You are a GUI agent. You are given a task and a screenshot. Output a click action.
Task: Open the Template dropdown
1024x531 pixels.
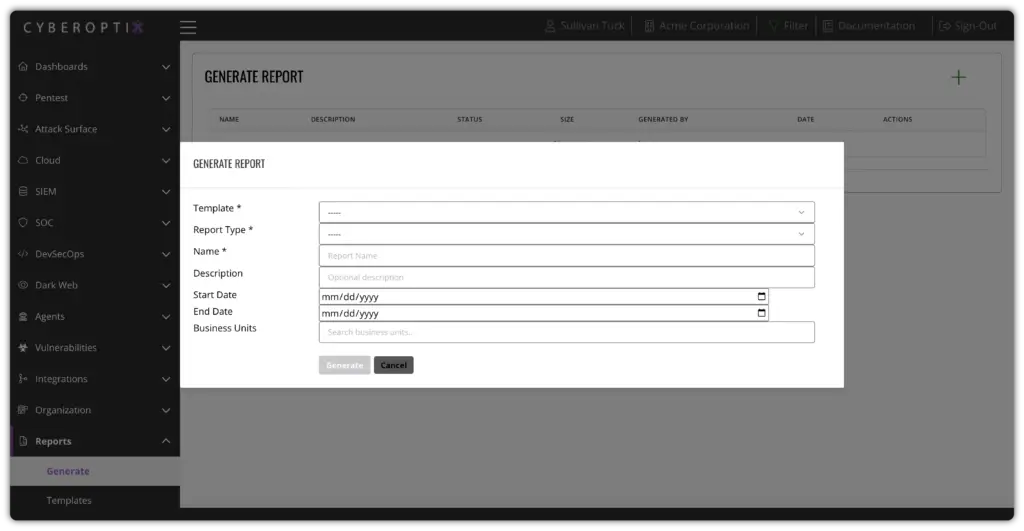tap(566, 212)
